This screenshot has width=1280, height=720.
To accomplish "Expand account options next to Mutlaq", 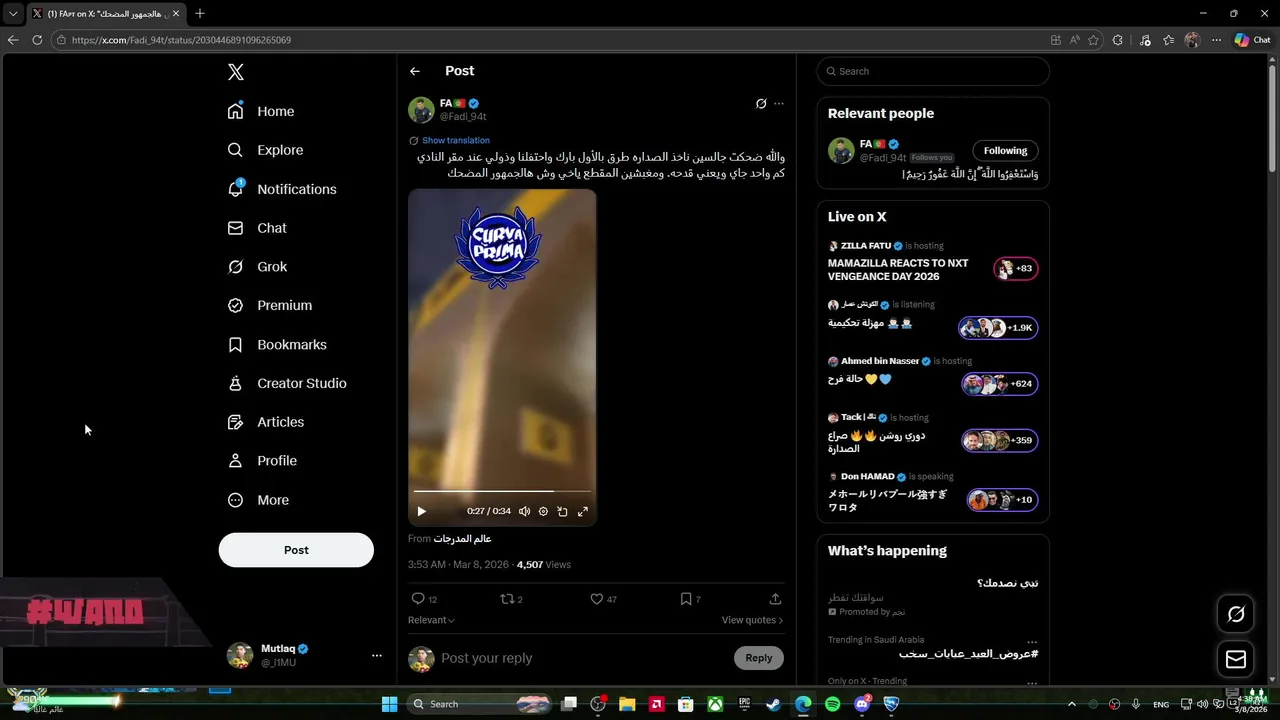I will pos(377,656).
